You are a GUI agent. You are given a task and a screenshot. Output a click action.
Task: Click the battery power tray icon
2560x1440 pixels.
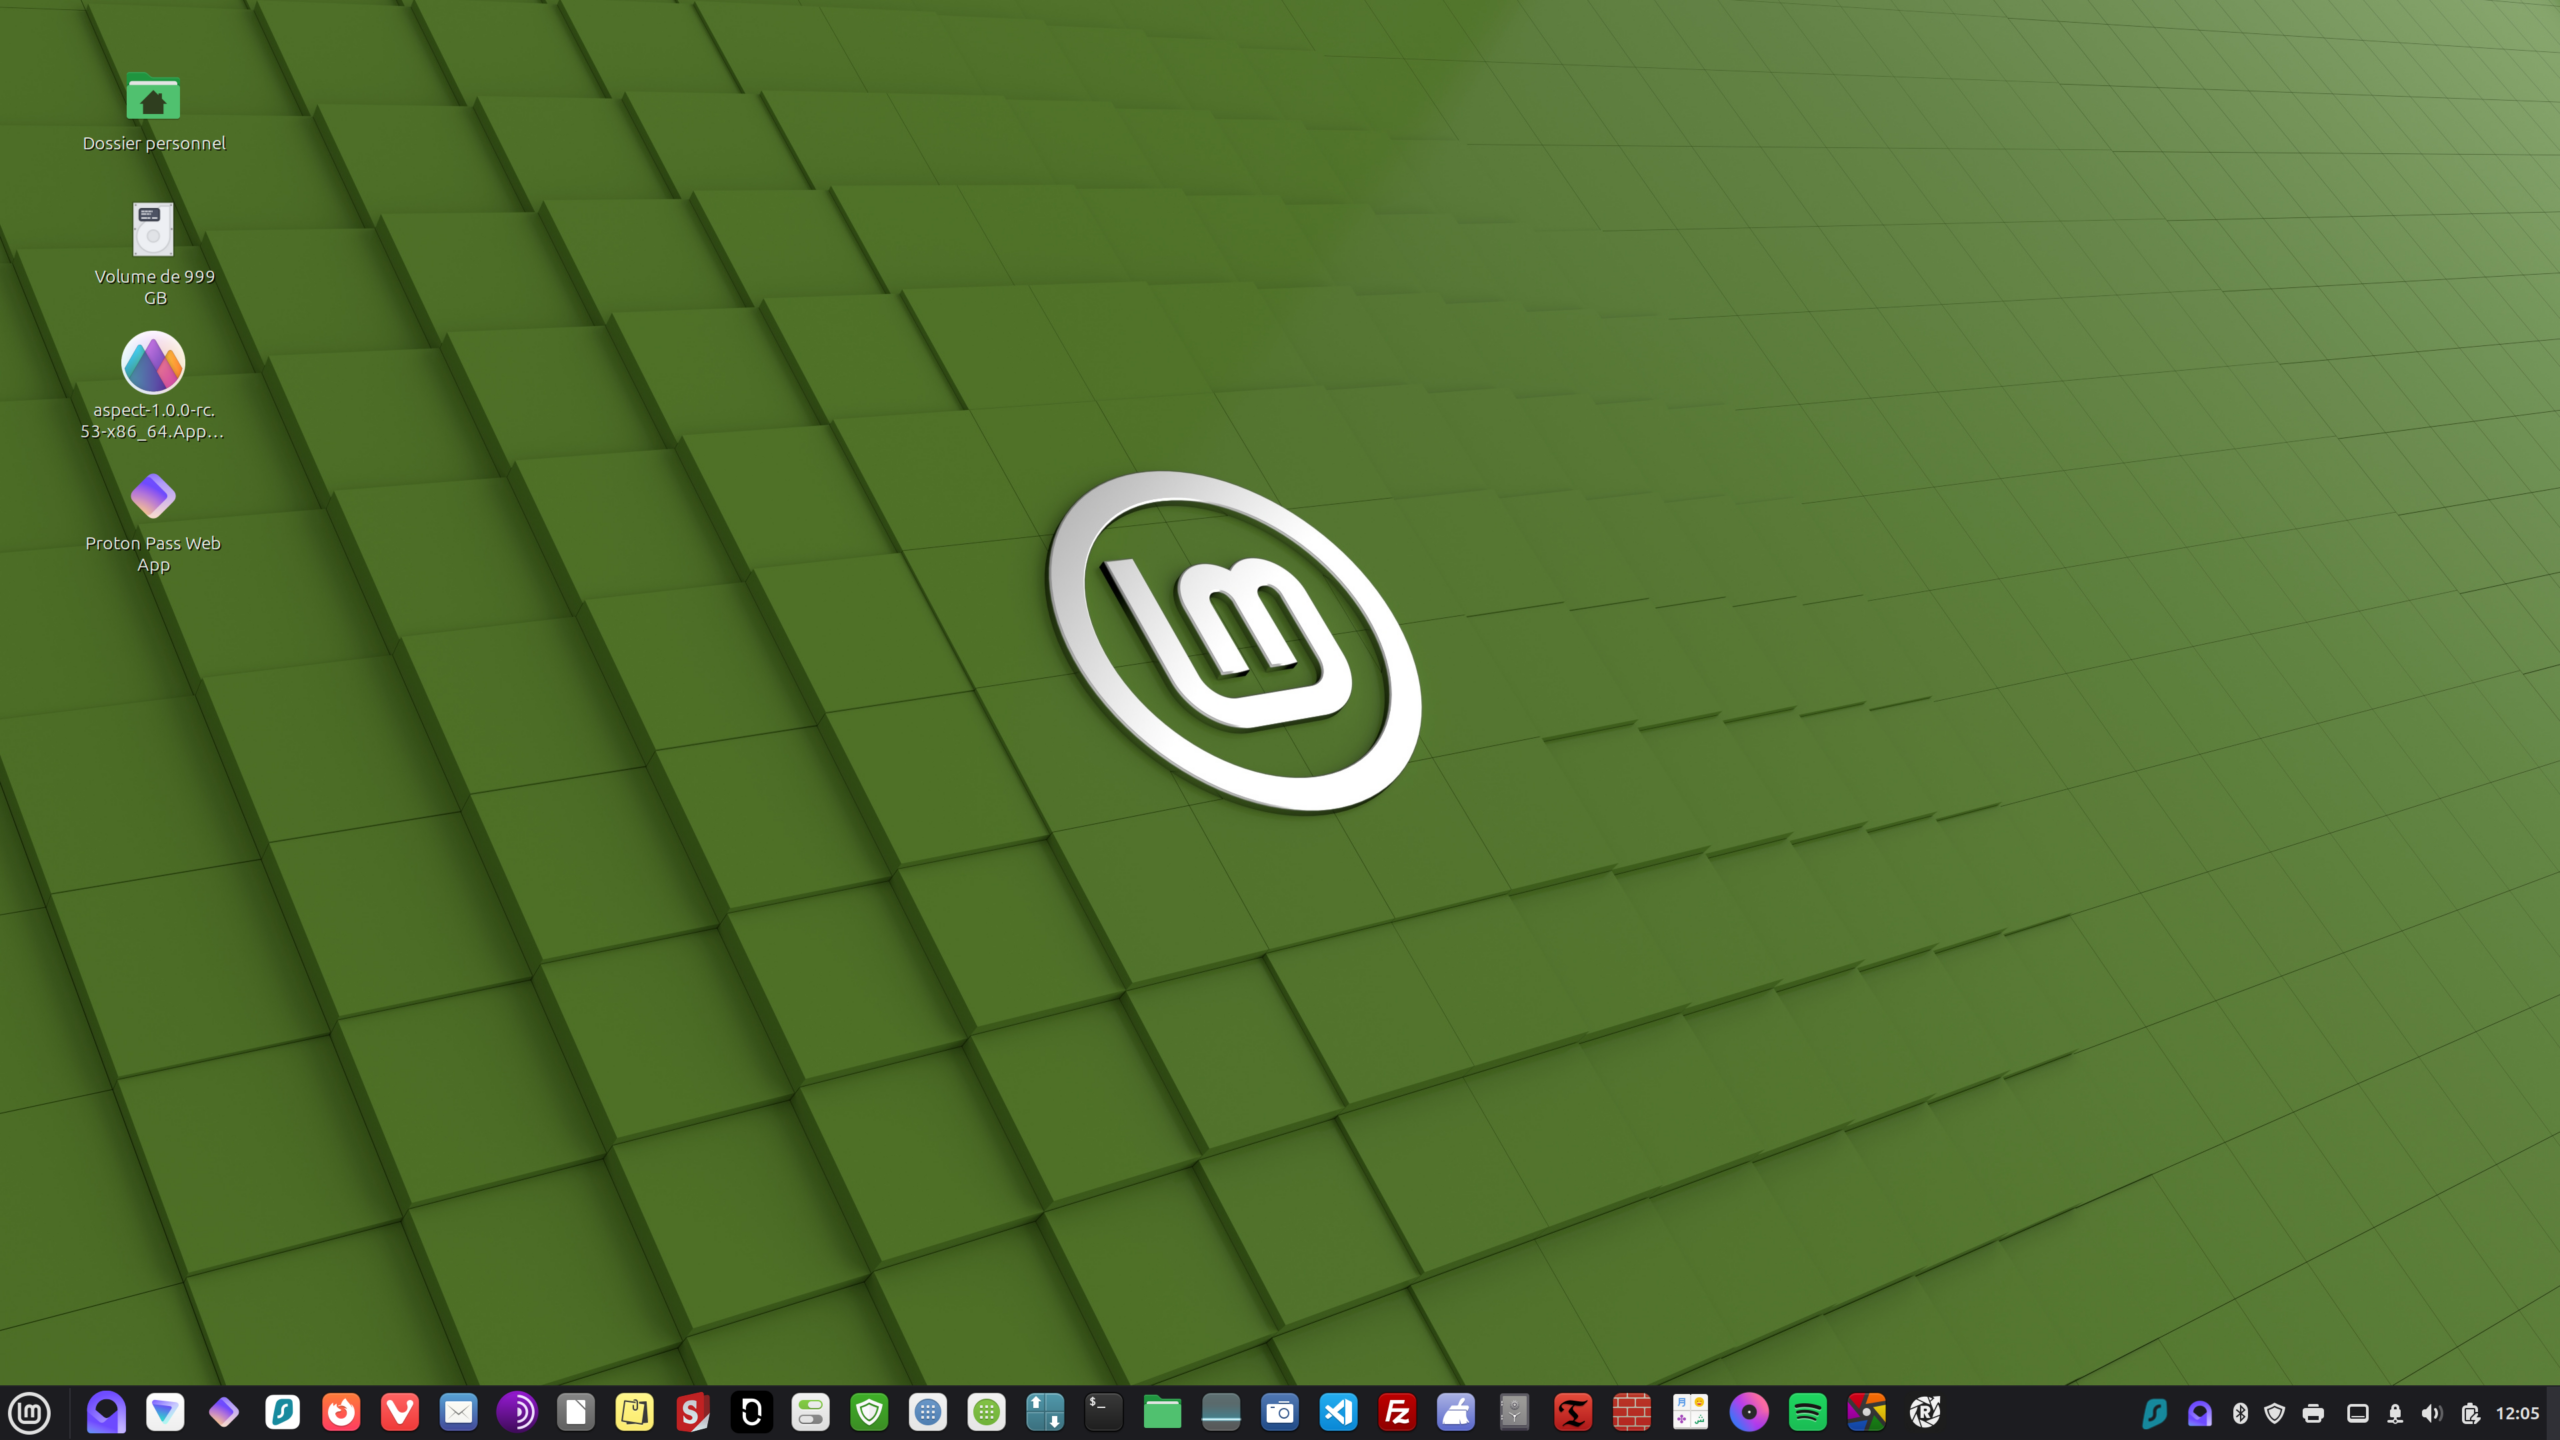pos(2470,1413)
